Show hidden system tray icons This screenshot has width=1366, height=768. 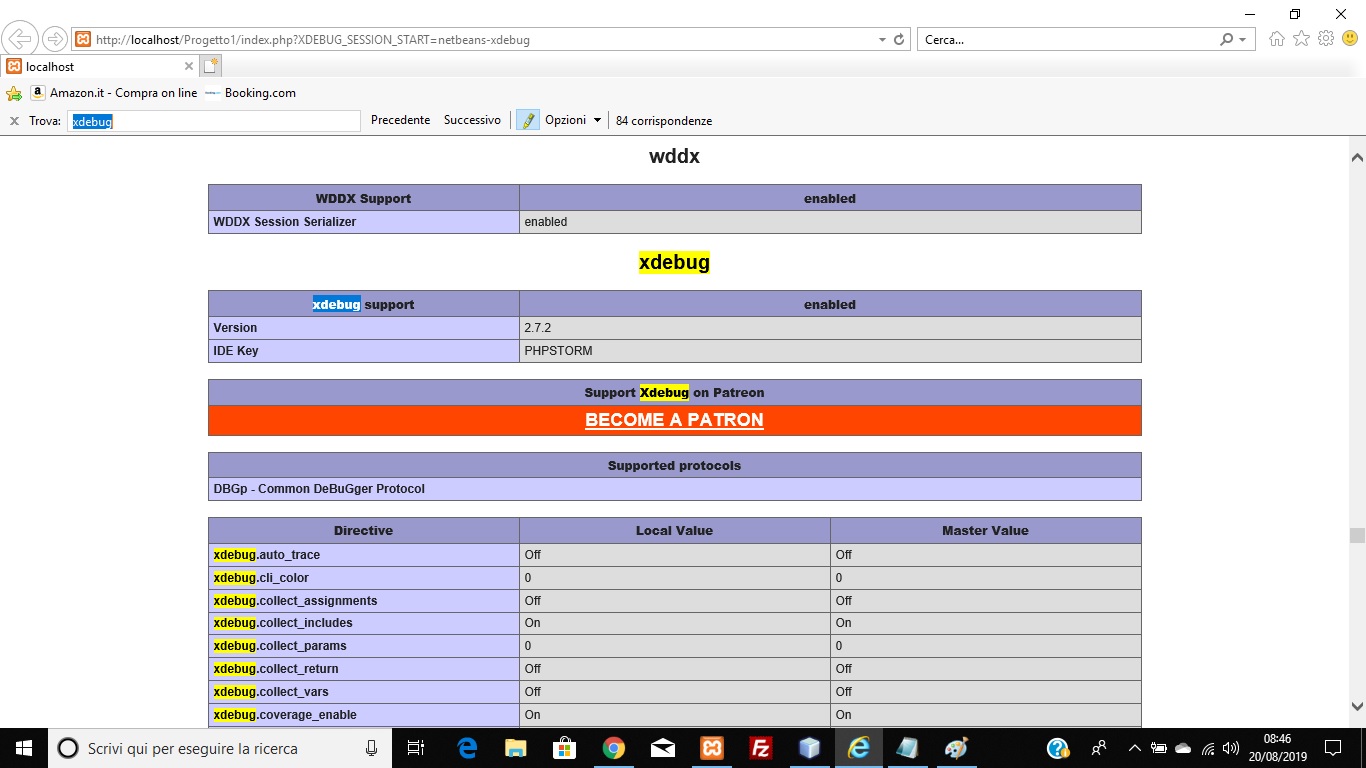click(1134, 748)
